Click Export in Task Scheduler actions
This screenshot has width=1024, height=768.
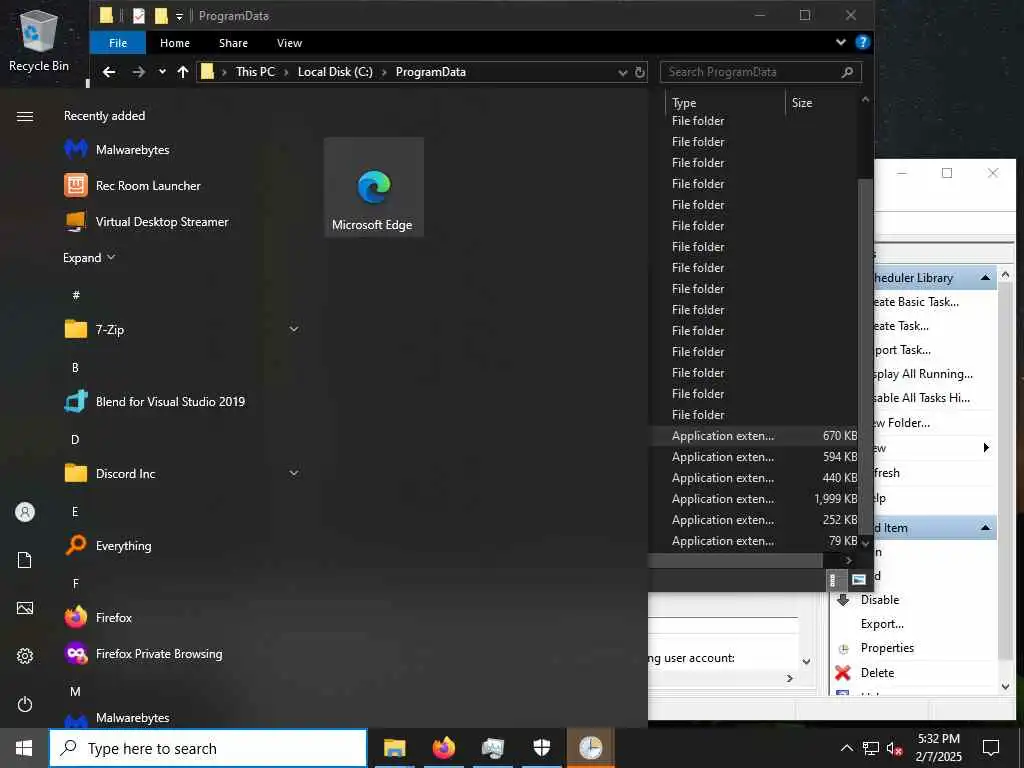coord(882,624)
